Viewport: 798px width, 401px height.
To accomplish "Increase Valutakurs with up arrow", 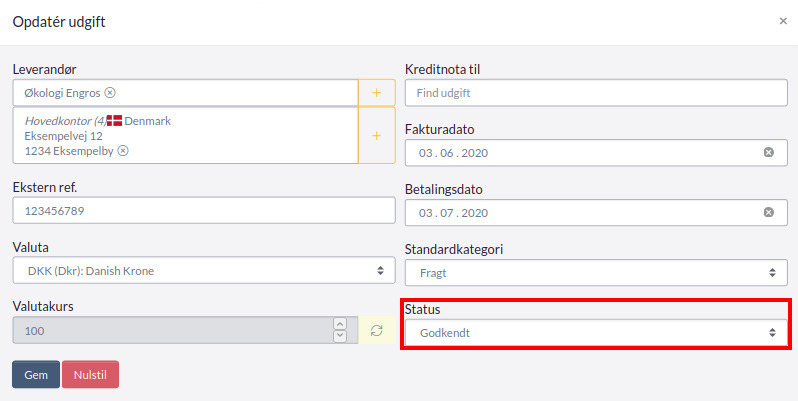I will [x=340, y=324].
